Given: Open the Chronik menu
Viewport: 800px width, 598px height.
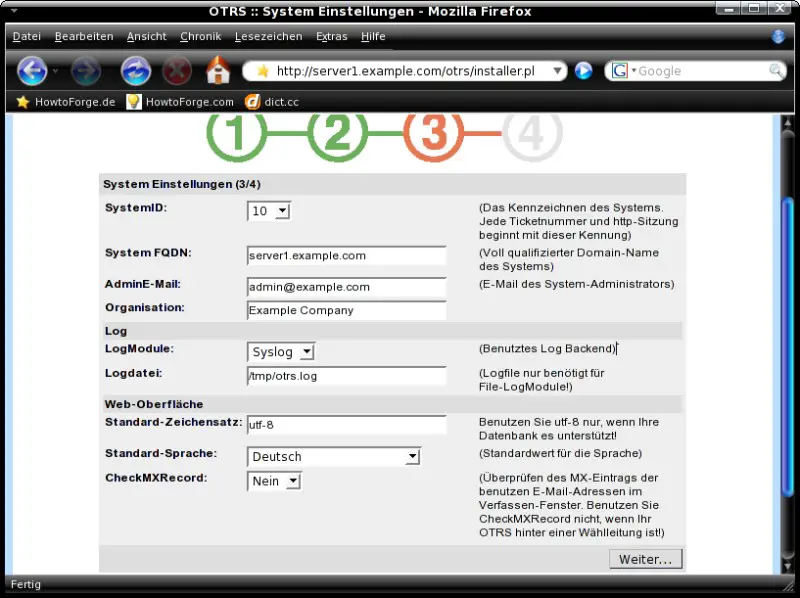Looking at the screenshot, I should [201, 36].
